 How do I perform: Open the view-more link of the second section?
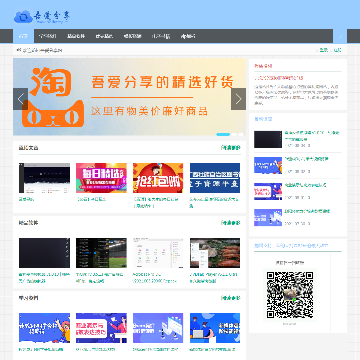[231, 223]
